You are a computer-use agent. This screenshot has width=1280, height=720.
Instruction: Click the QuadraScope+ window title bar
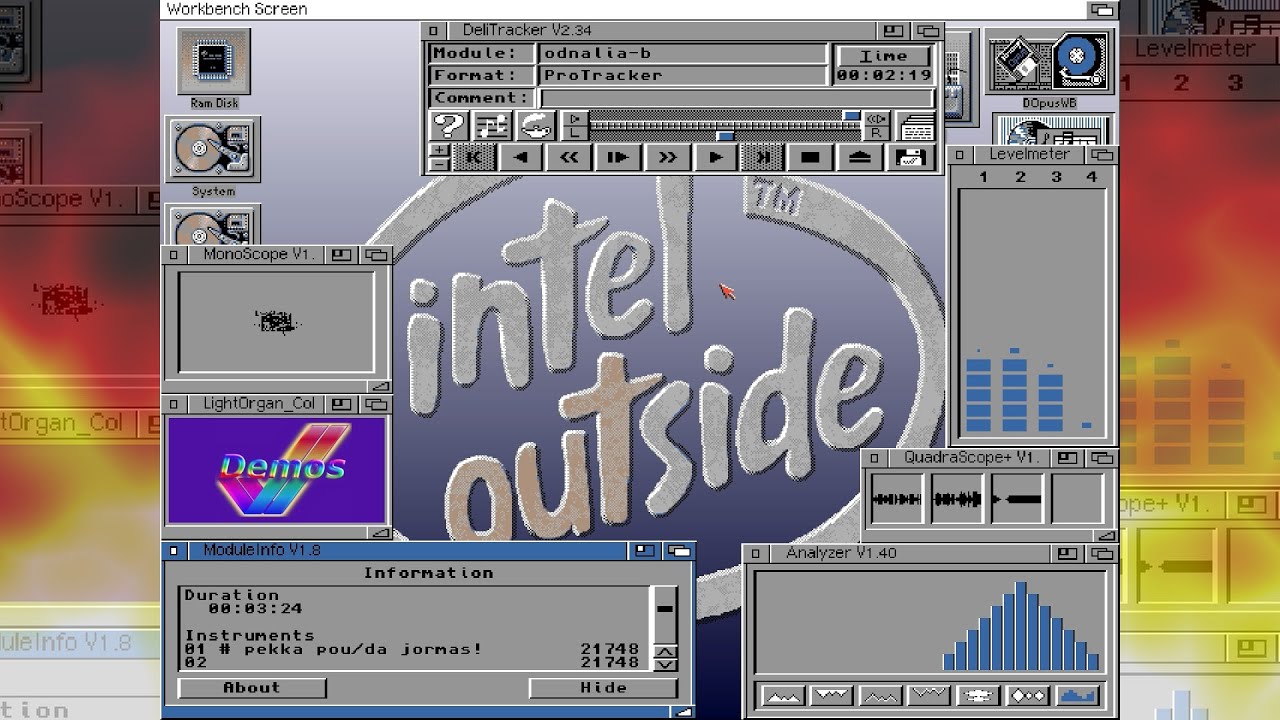969,458
